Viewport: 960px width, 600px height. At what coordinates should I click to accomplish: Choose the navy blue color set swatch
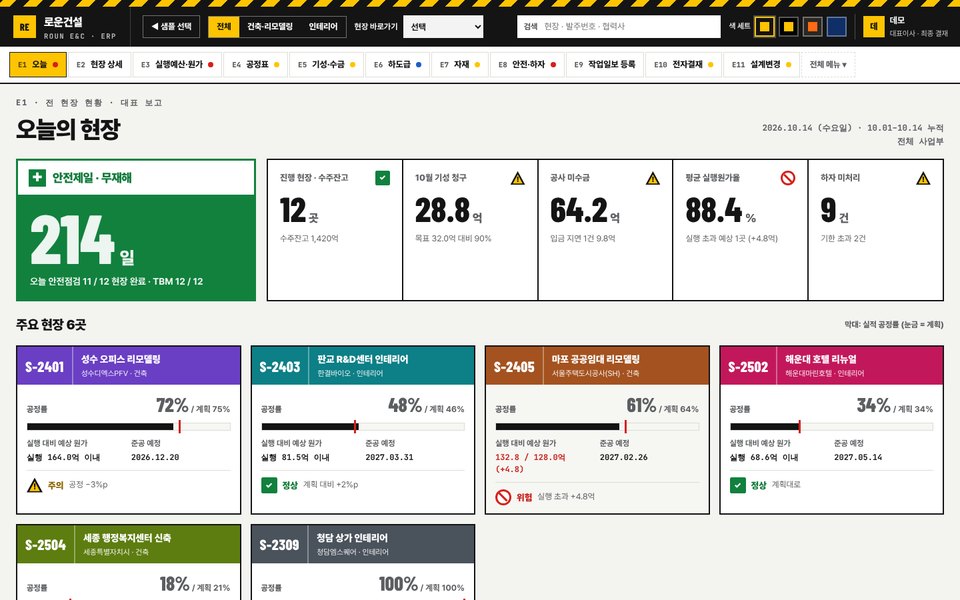coord(836,27)
